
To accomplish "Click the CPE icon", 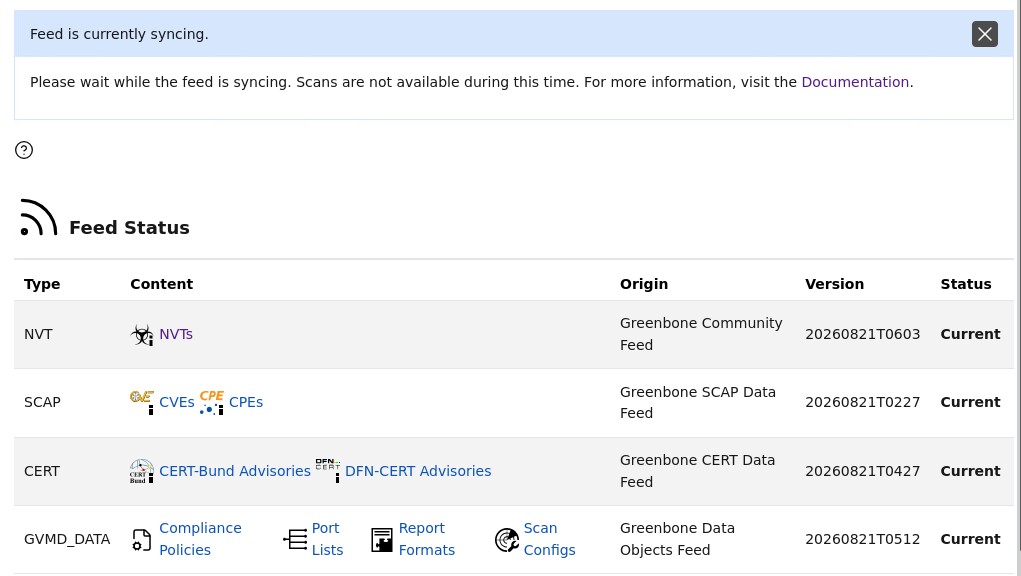I will [212, 402].
